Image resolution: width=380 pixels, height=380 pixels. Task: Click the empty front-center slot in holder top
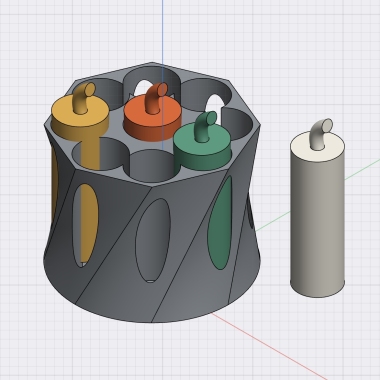(151, 165)
